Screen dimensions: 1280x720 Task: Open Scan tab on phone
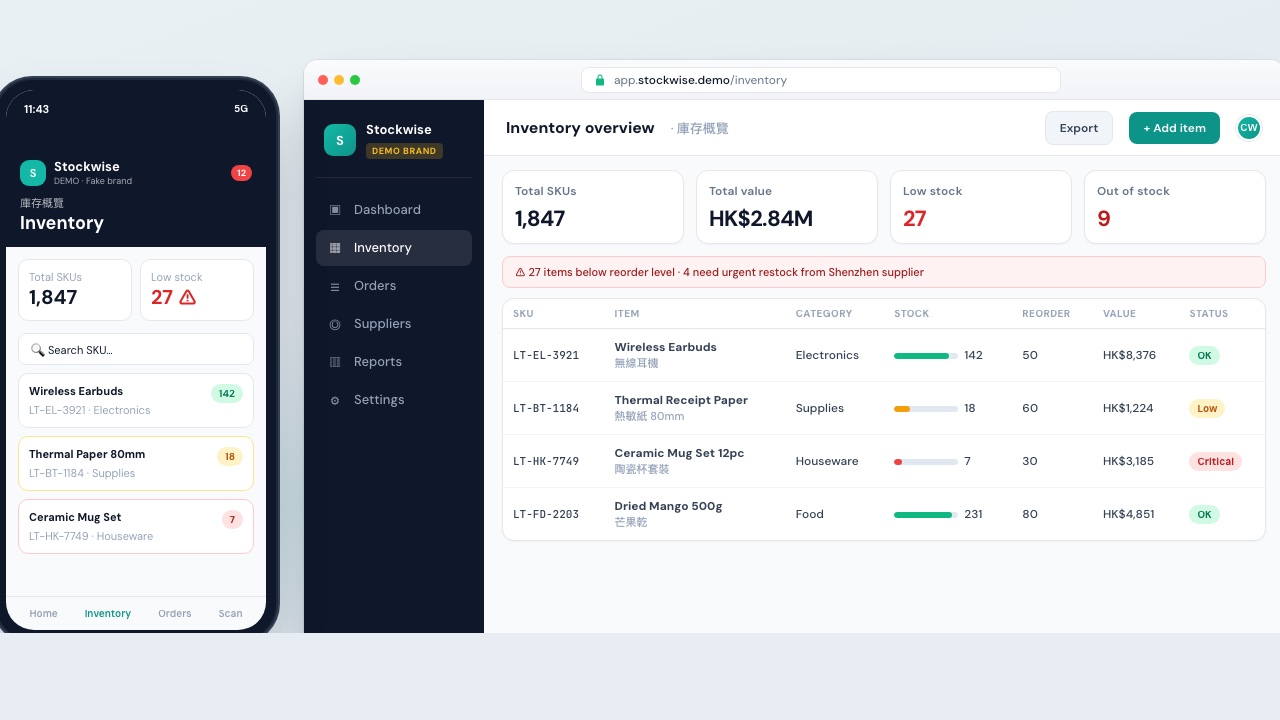tap(230, 613)
